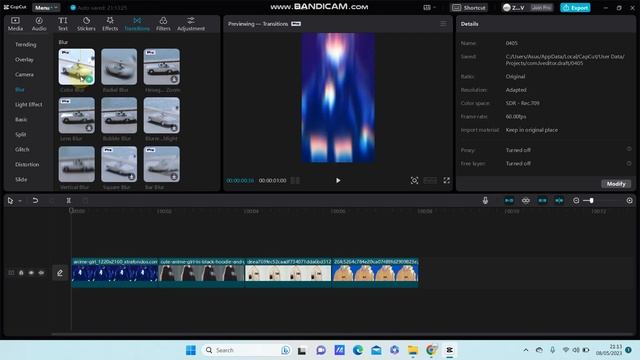The image size is (640, 360).
Task: Open the layout selector dropdown in title bar
Action: (429, 7)
